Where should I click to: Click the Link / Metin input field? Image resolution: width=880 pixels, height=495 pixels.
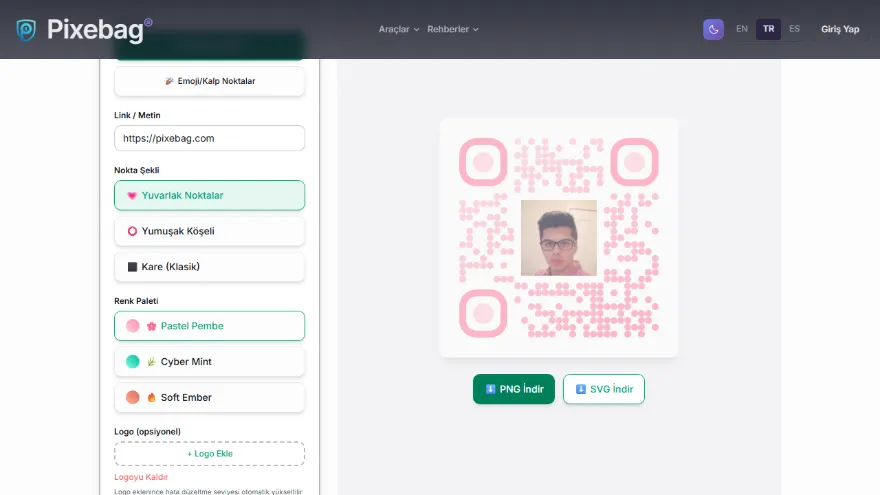(x=209, y=138)
